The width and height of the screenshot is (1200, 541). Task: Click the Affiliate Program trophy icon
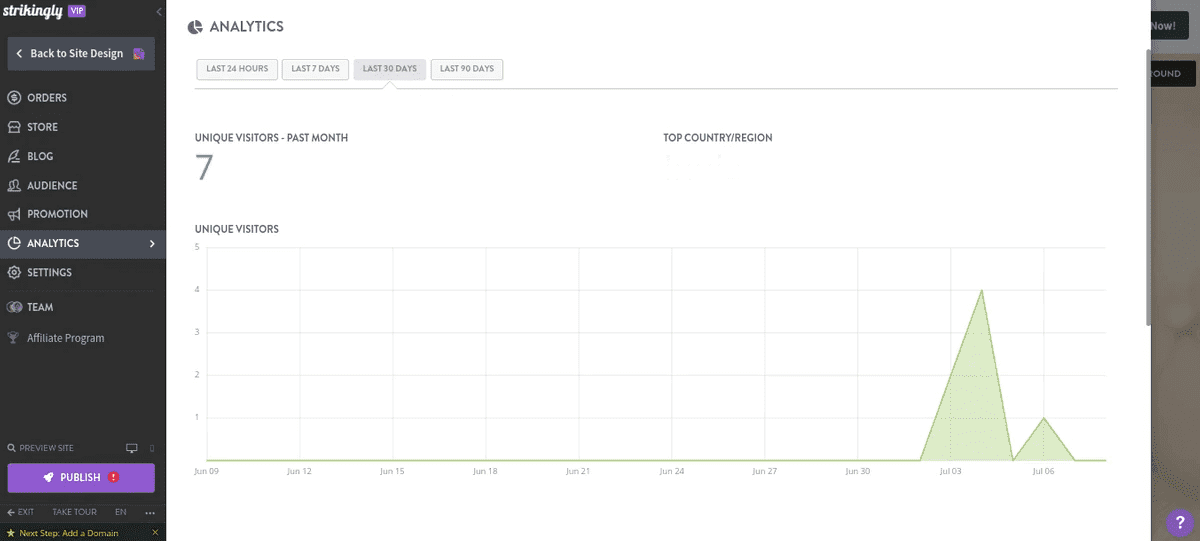[14, 338]
